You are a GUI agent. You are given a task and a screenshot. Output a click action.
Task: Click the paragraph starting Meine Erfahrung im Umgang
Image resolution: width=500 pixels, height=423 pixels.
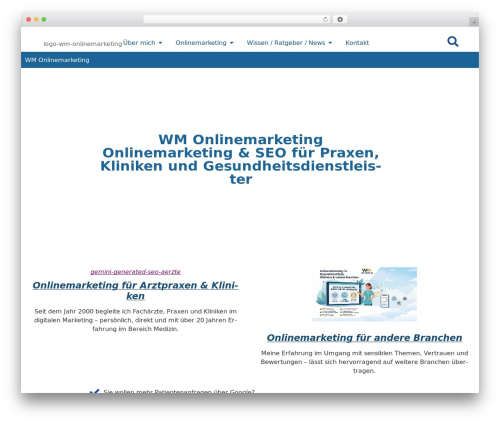pos(364,362)
